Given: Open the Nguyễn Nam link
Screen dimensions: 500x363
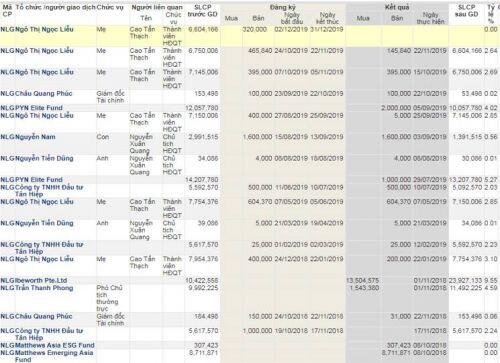Looking at the screenshot, I should coord(35,137).
